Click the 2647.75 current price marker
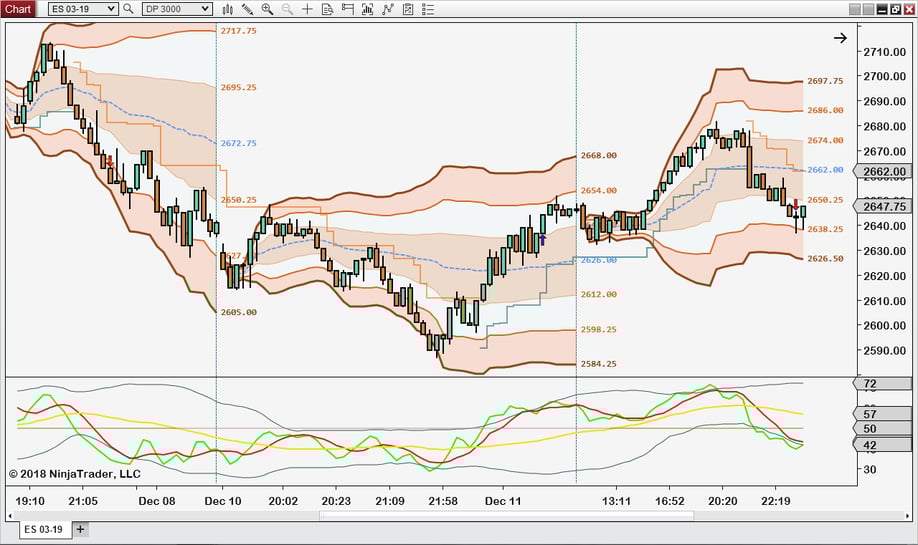The image size is (918, 545). 884,206
